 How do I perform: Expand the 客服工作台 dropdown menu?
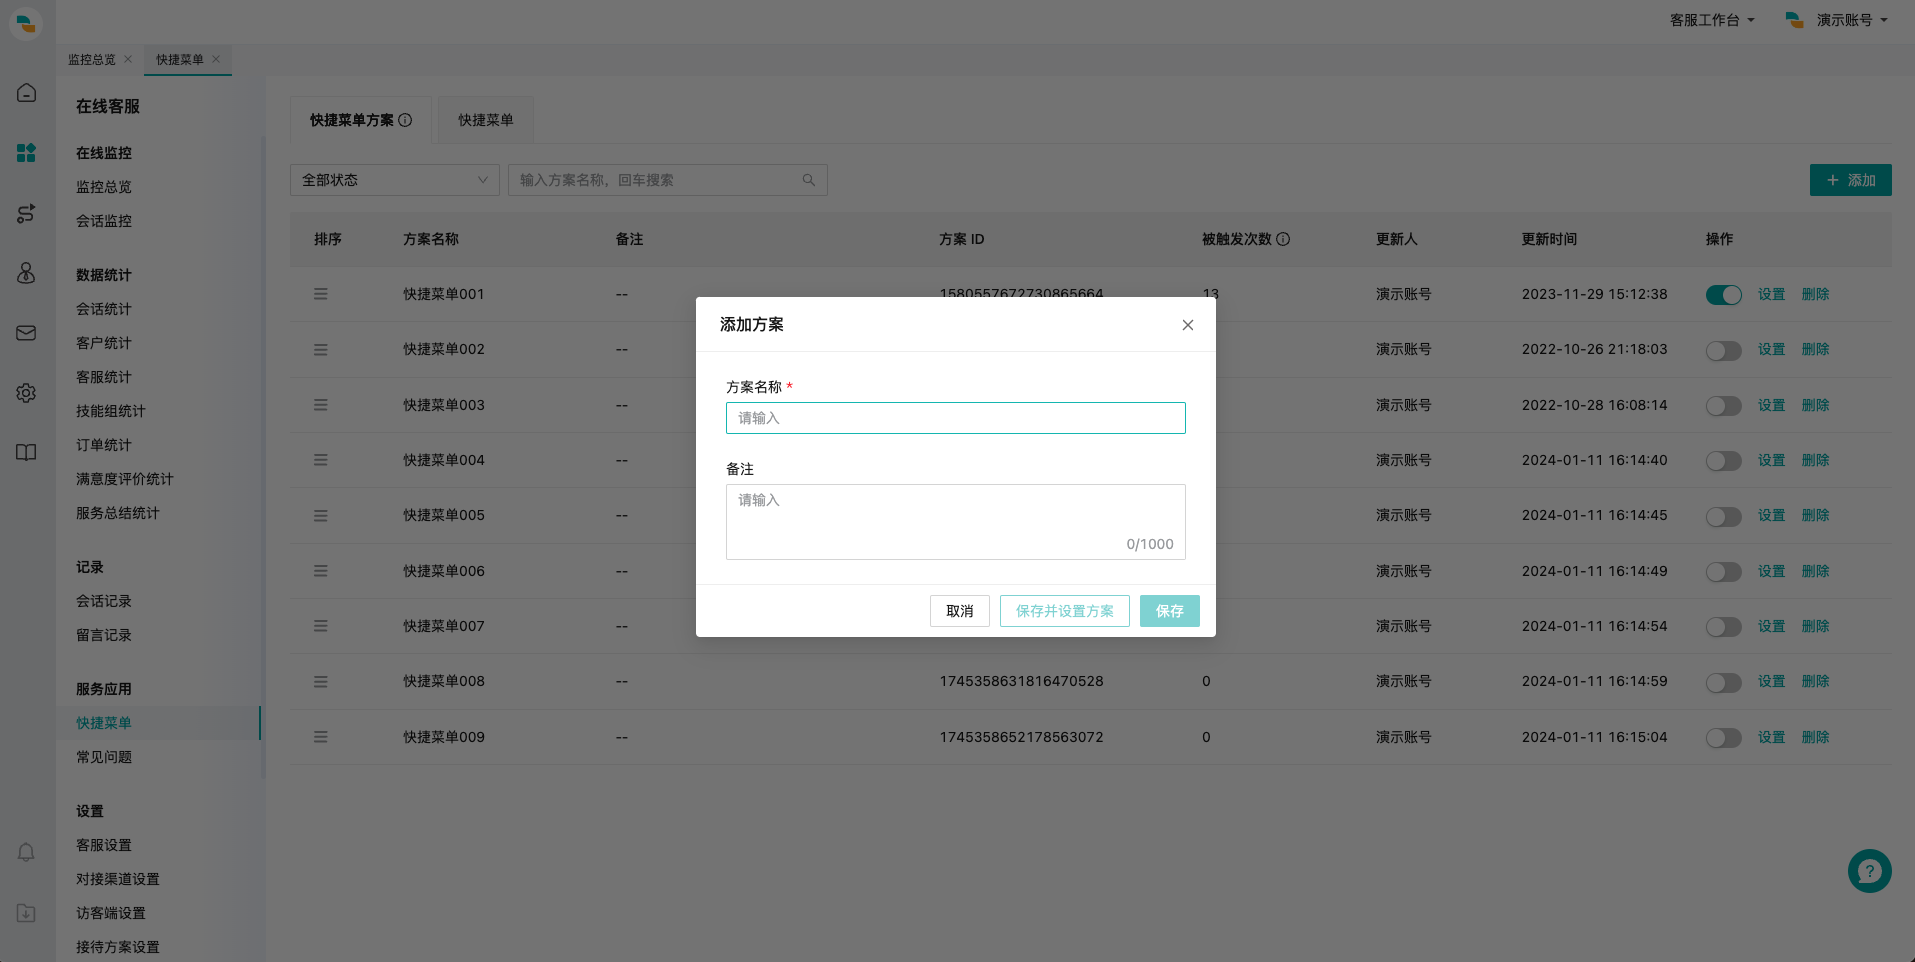pyautogui.click(x=1712, y=20)
